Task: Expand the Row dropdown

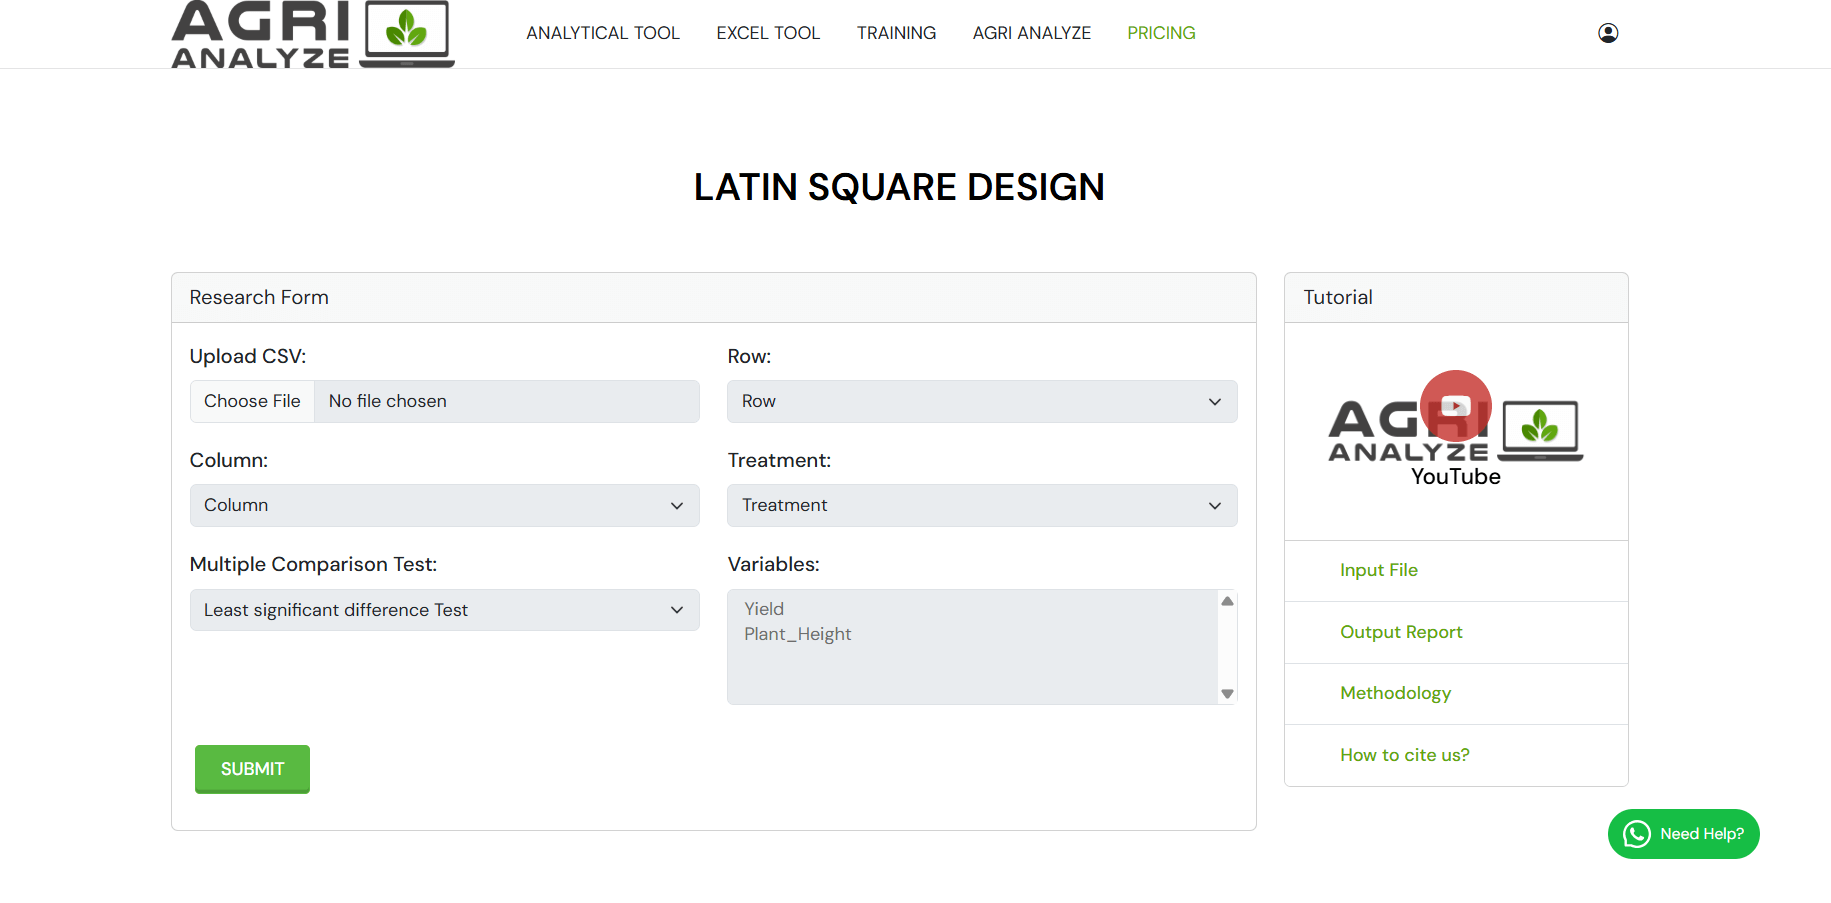Action: pos(981,401)
